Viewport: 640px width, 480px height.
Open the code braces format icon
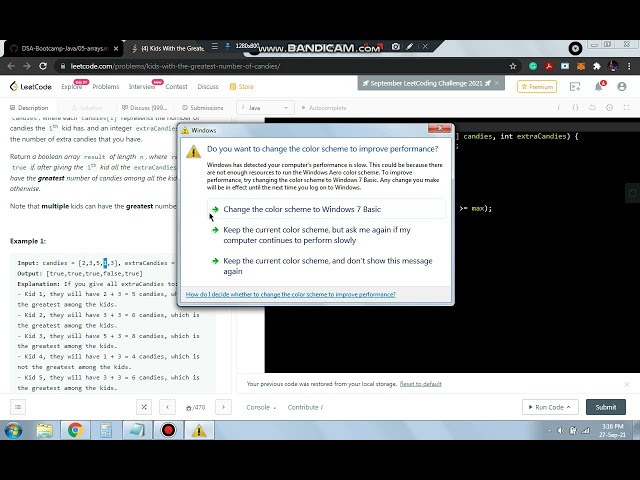[575, 108]
